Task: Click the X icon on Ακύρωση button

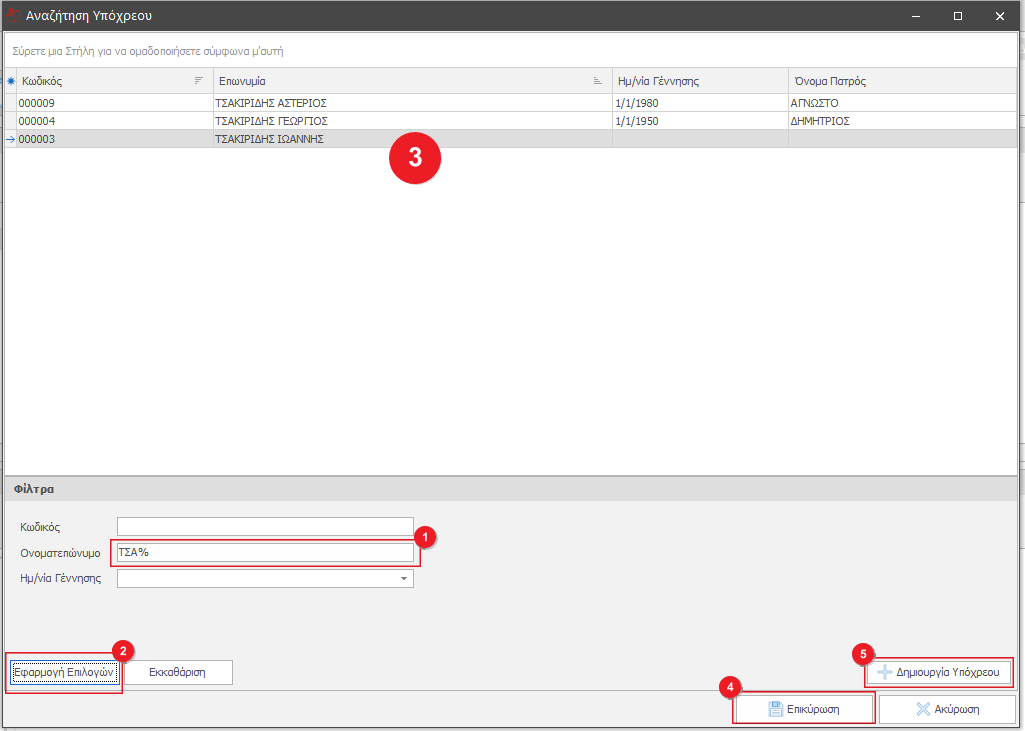Action: 923,709
